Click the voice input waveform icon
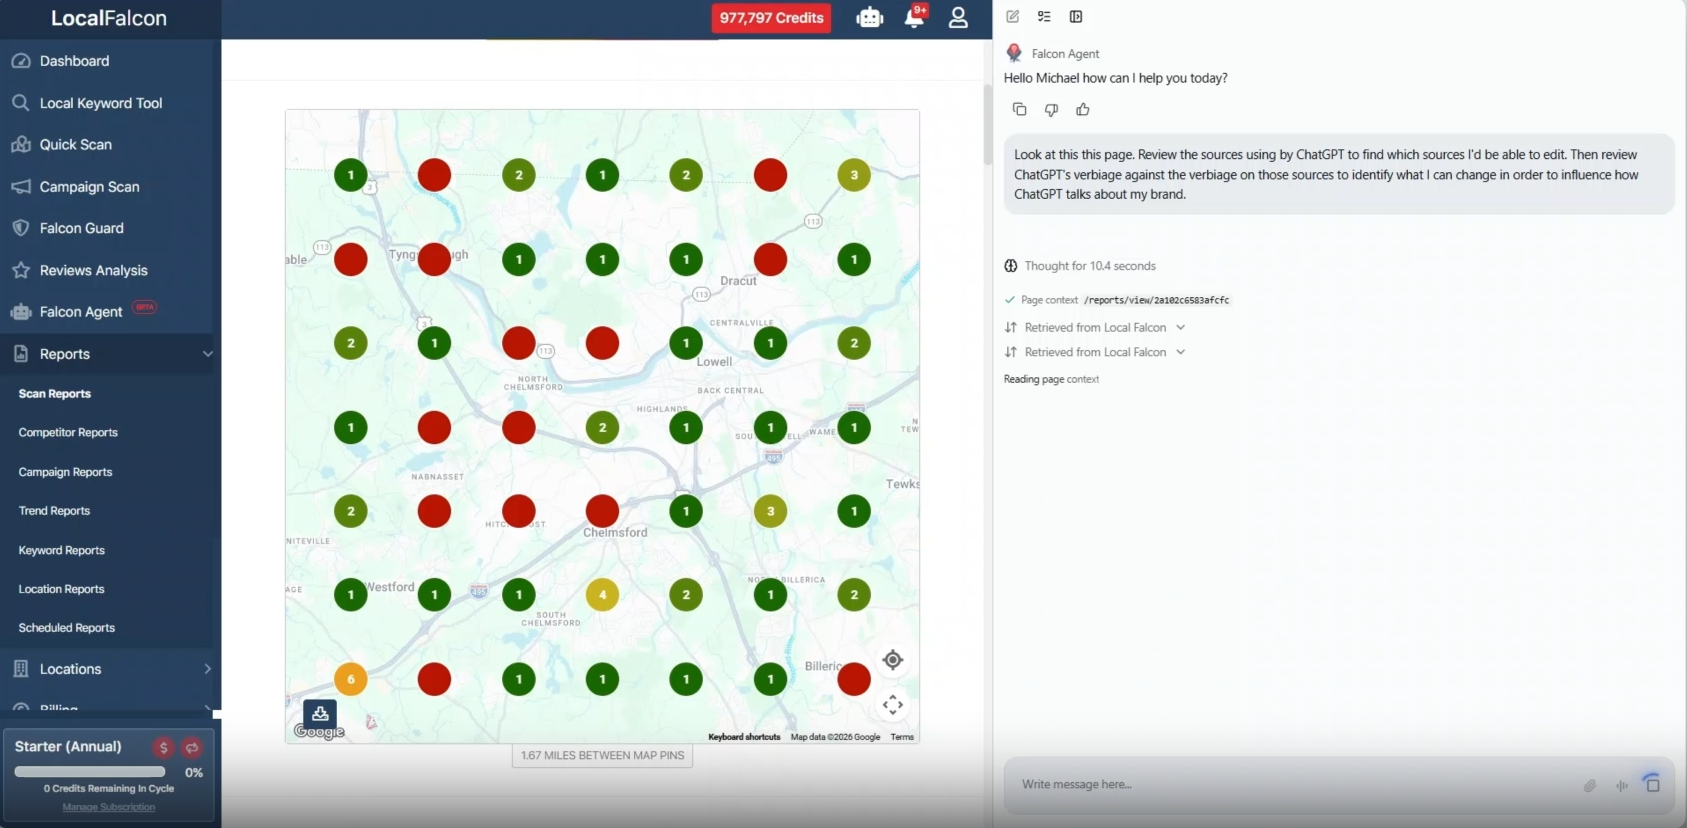The width and height of the screenshot is (1687, 828). coord(1621,785)
